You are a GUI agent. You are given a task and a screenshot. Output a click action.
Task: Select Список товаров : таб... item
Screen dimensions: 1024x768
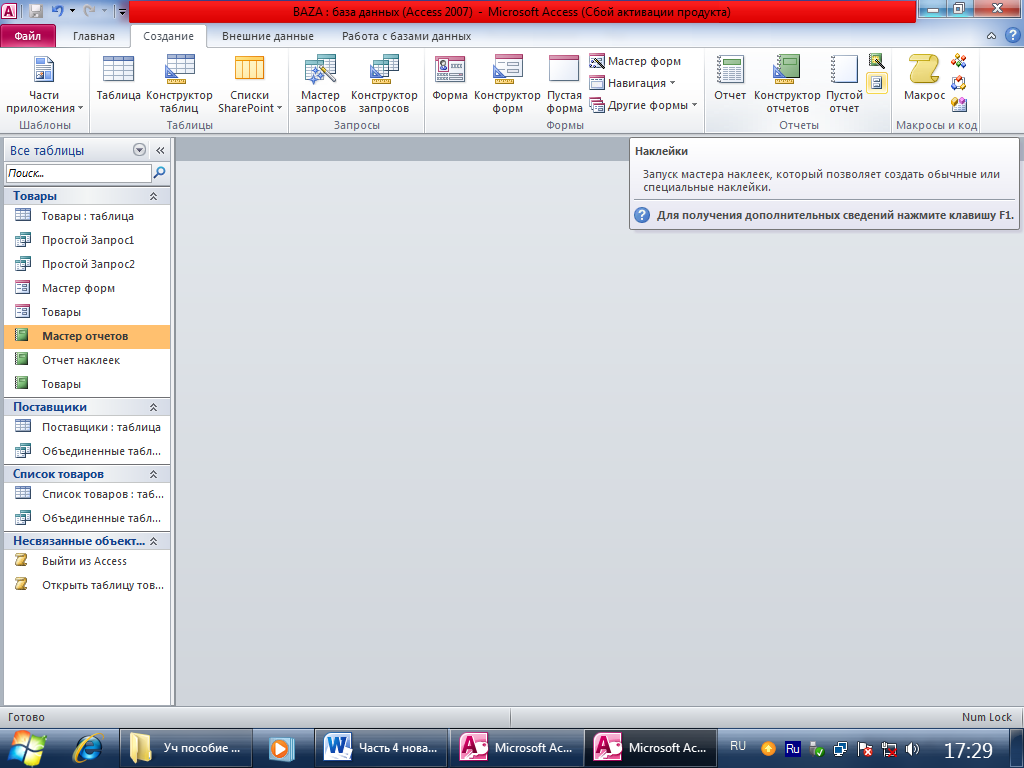(x=87, y=494)
